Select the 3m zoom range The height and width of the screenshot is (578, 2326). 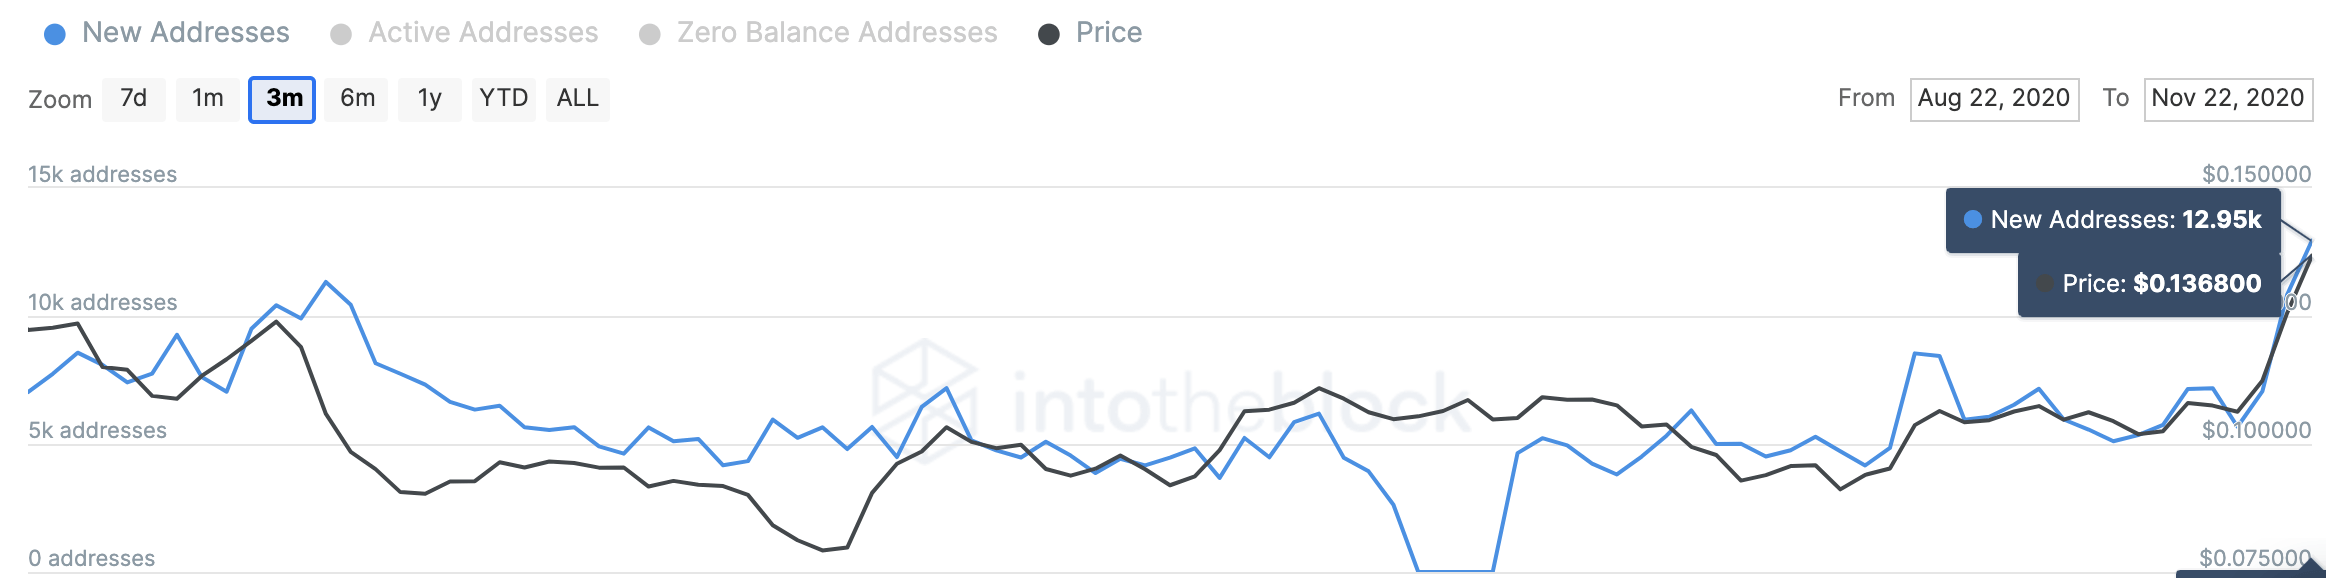(x=282, y=99)
